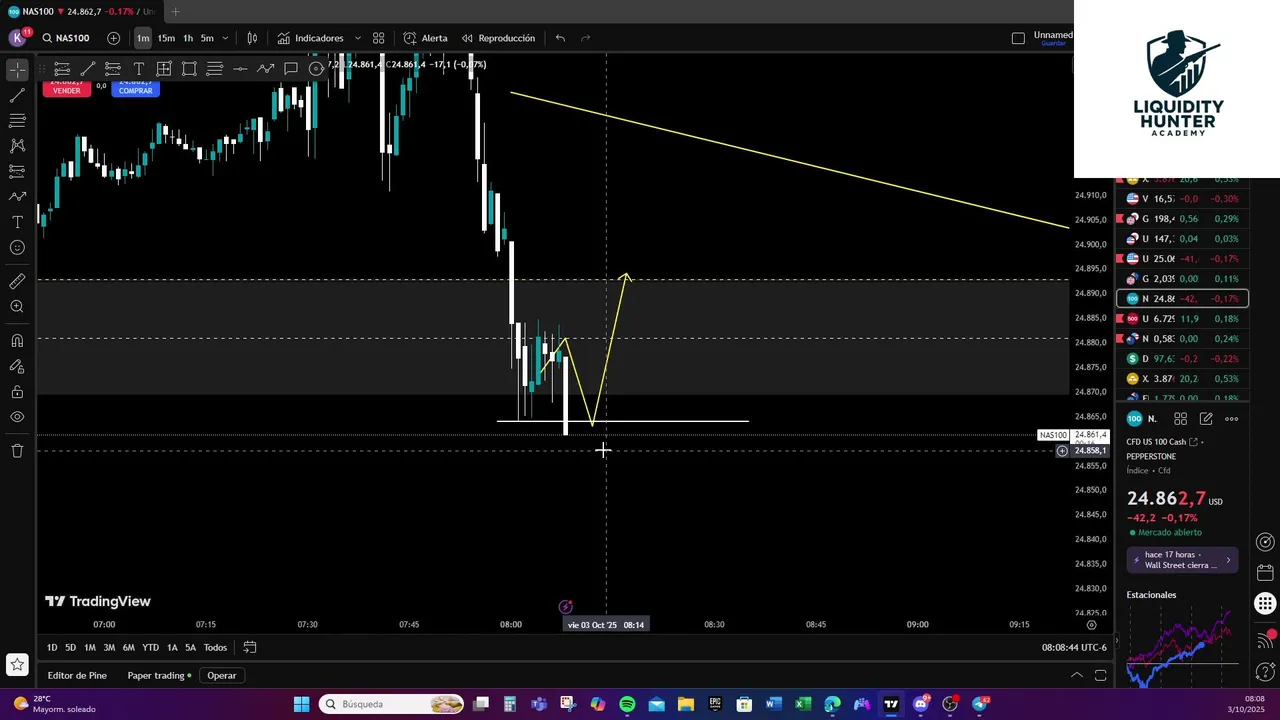
Task: Open candlestick chart type selector
Action: (x=252, y=38)
